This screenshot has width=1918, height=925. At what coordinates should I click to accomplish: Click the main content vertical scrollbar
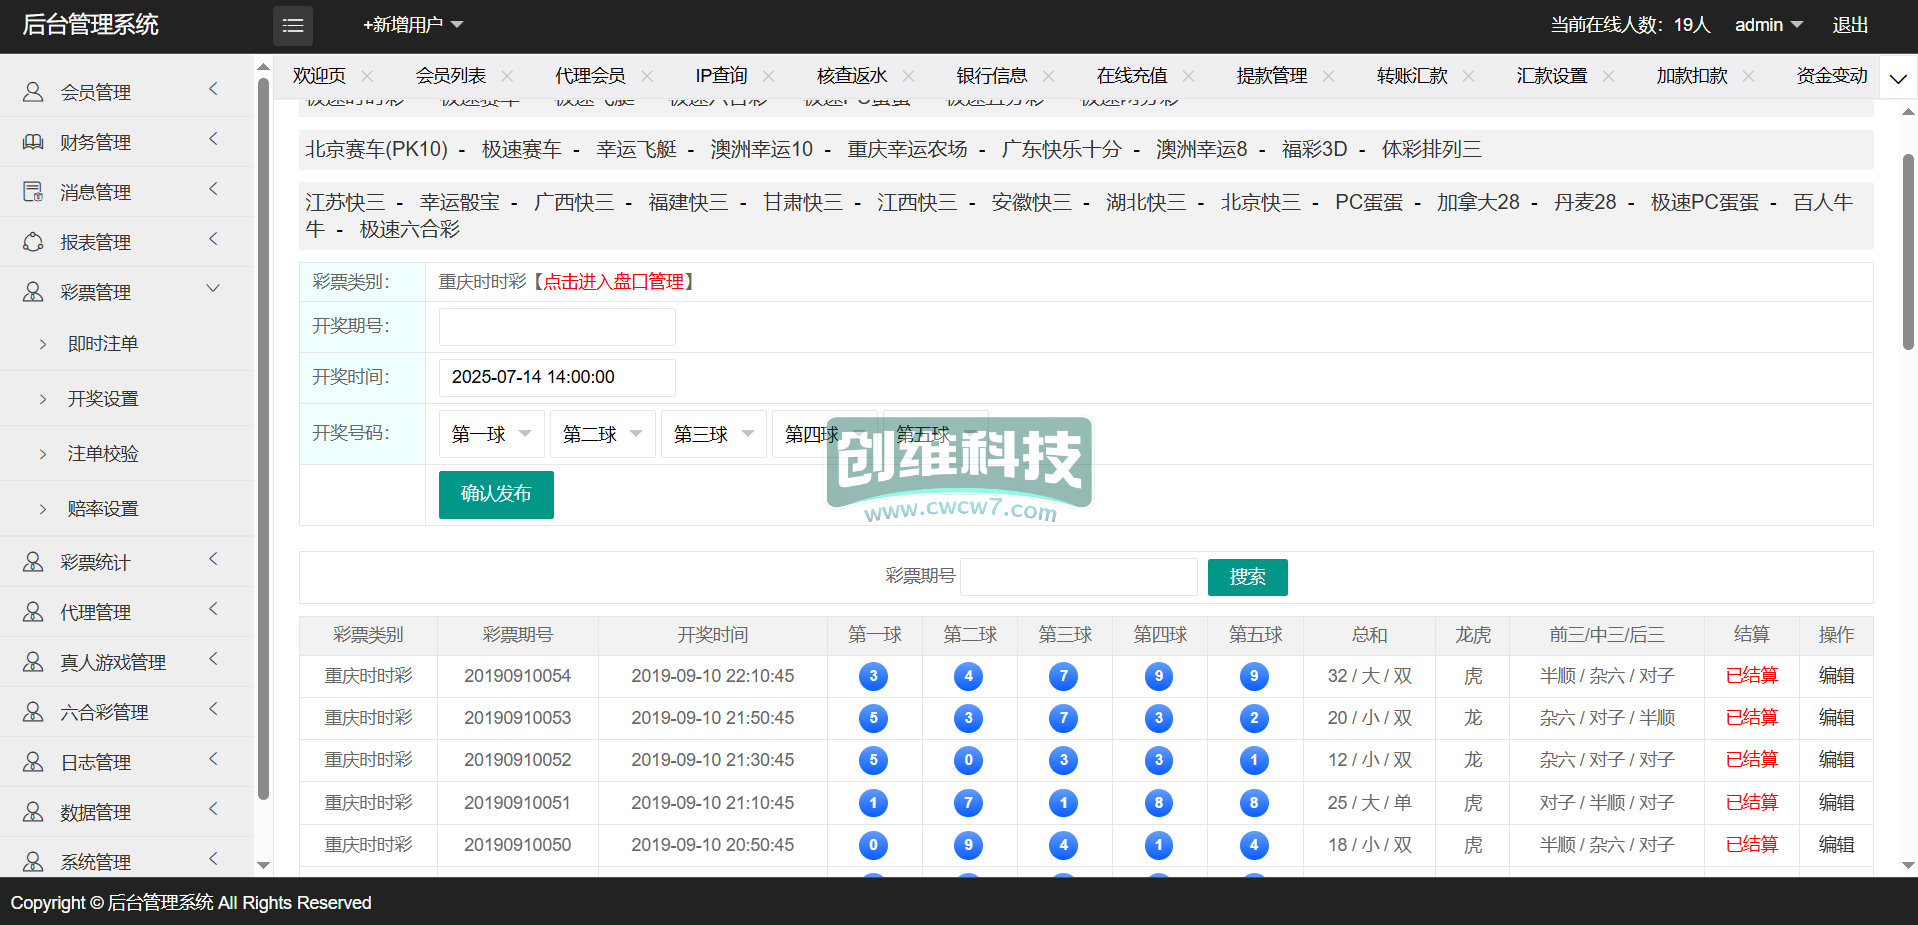point(1908,252)
